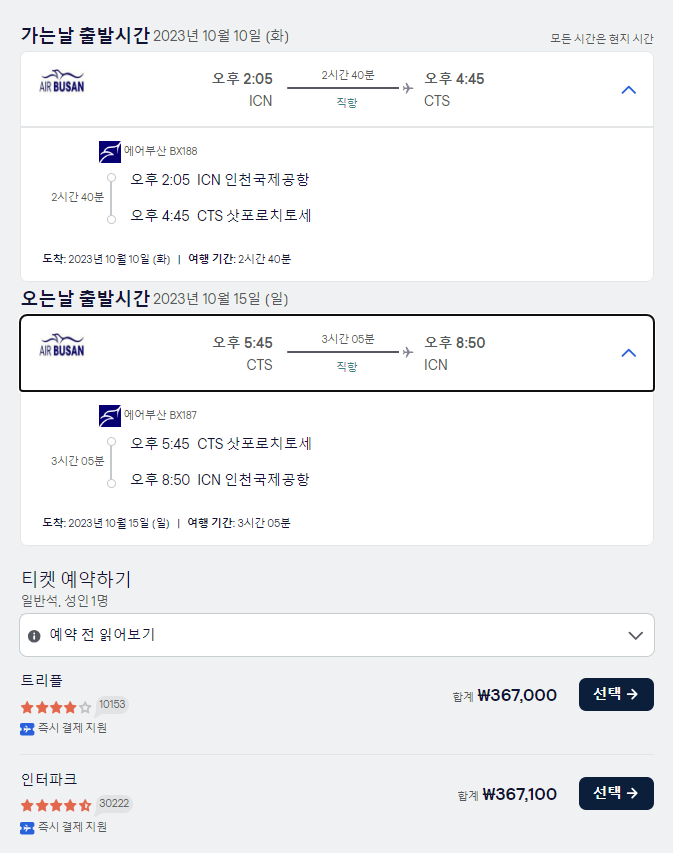
Task: Click the 30222 review count badge
Action: pyautogui.click(x=114, y=803)
